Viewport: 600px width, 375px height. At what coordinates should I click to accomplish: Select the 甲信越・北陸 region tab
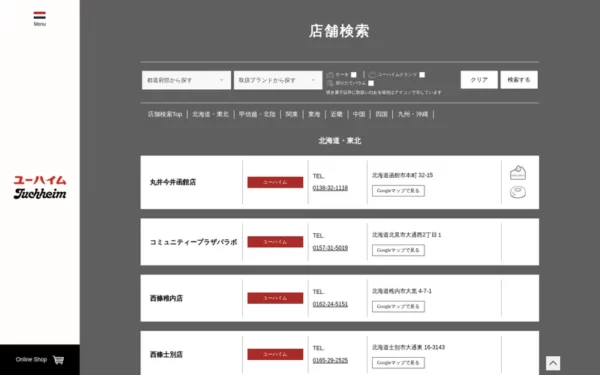tap(257, 114)
